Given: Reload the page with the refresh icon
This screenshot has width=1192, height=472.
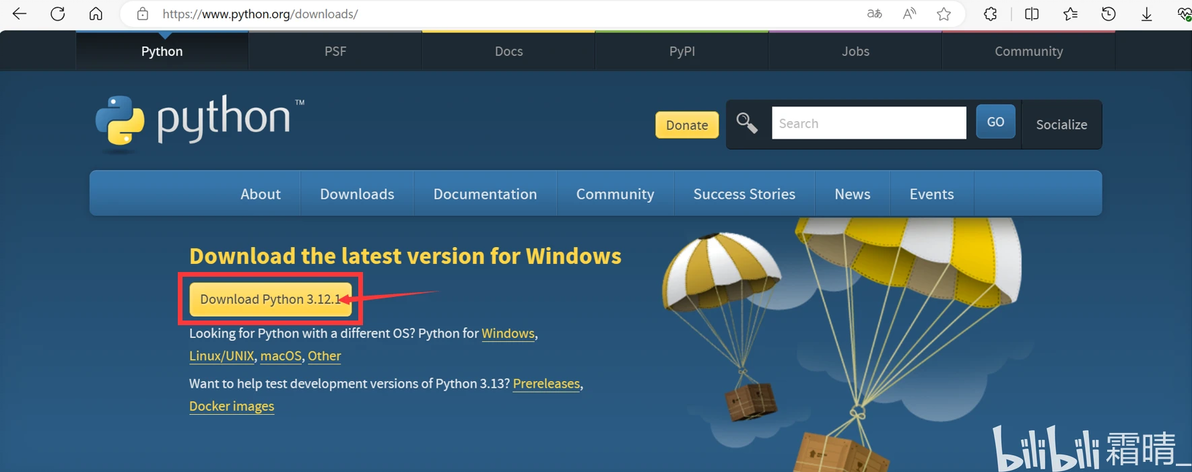Looking at the screenshot, I should [x=58, y=14].
